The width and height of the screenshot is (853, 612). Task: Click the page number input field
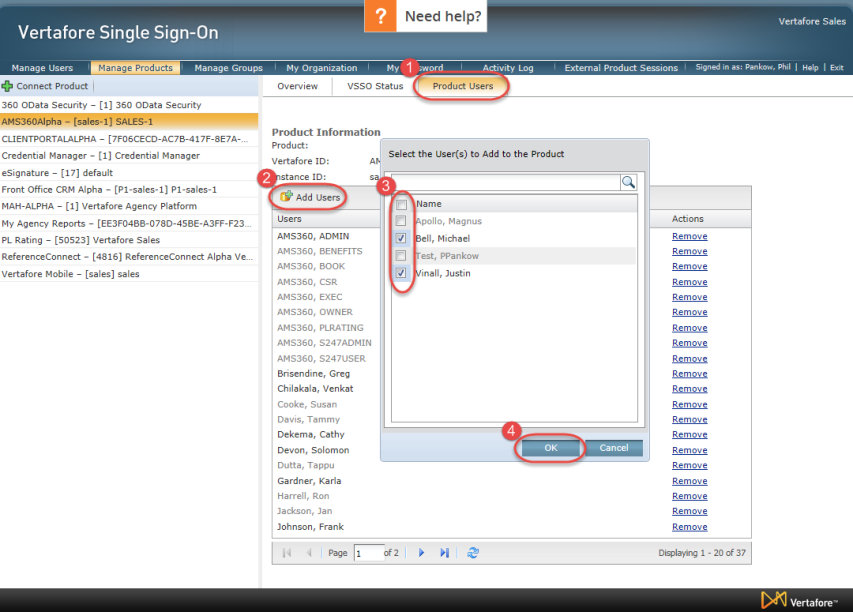(368, 553)
